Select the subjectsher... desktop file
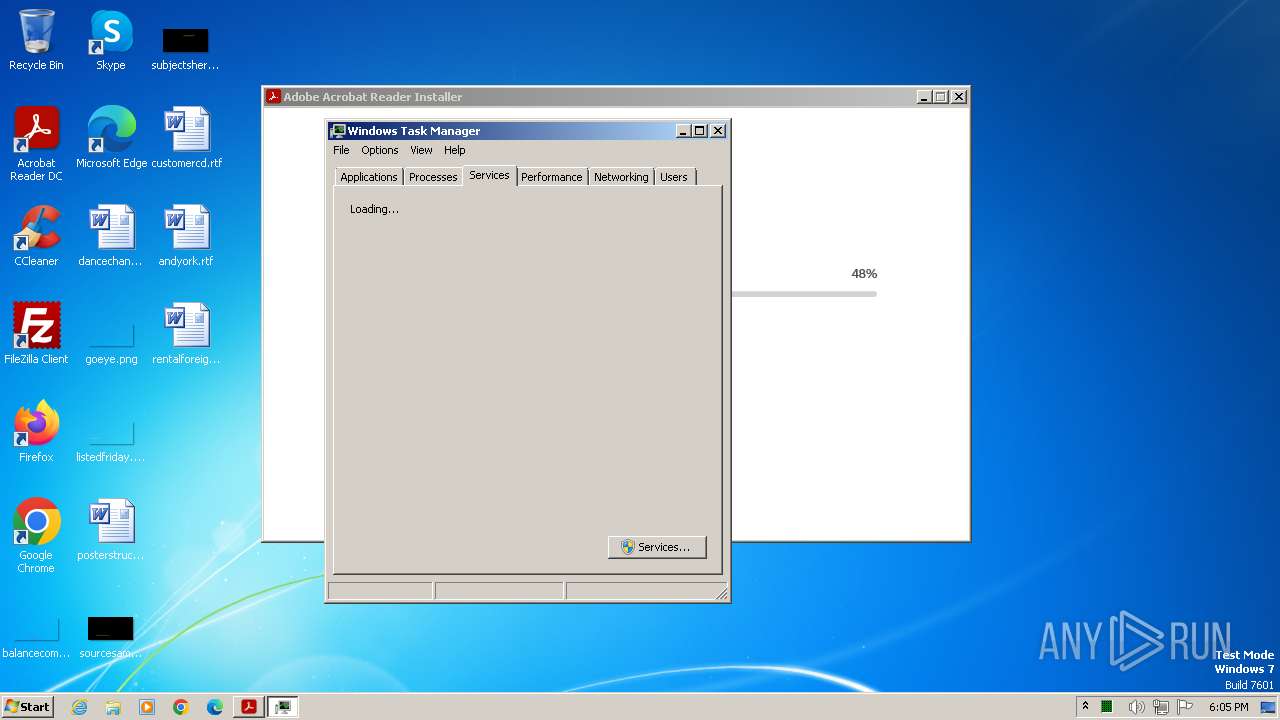 click(185, 48)
